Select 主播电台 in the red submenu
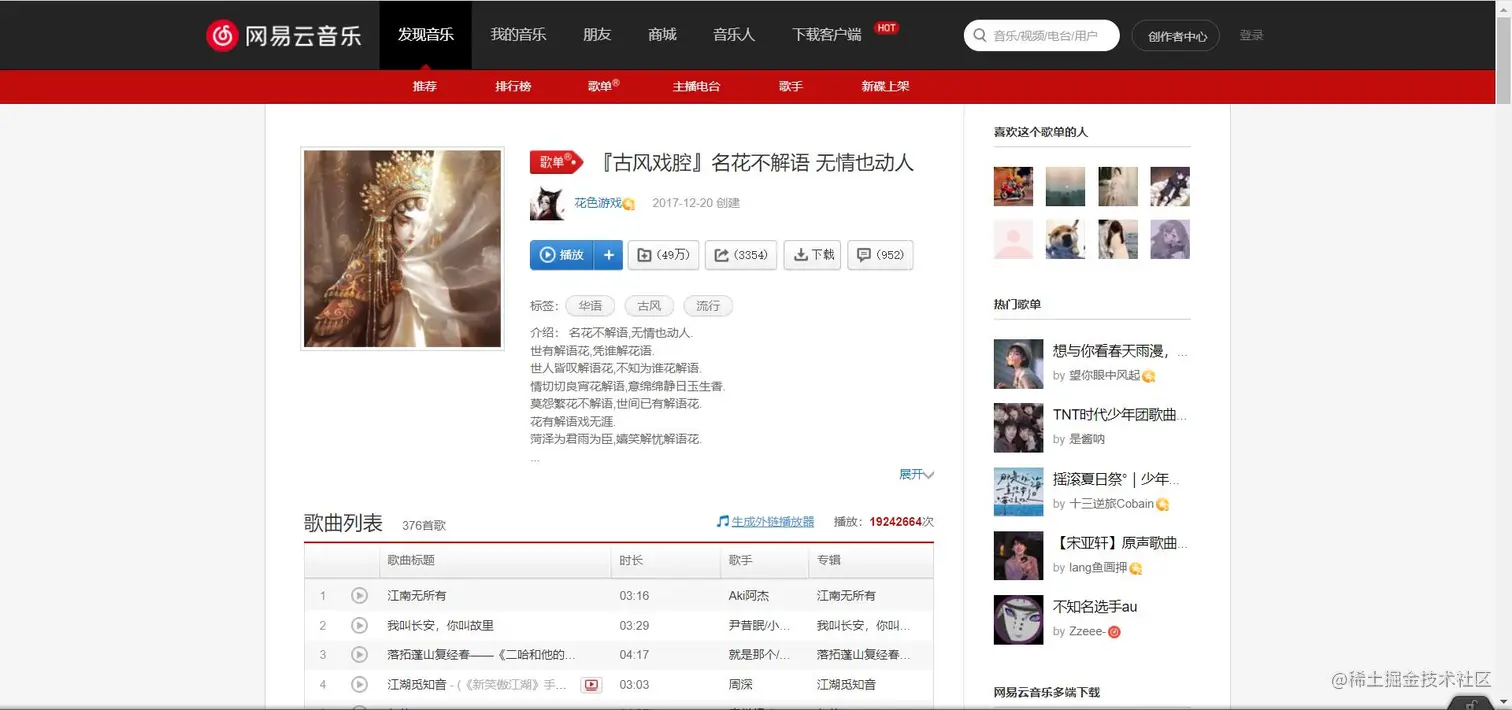 [697, 86]
